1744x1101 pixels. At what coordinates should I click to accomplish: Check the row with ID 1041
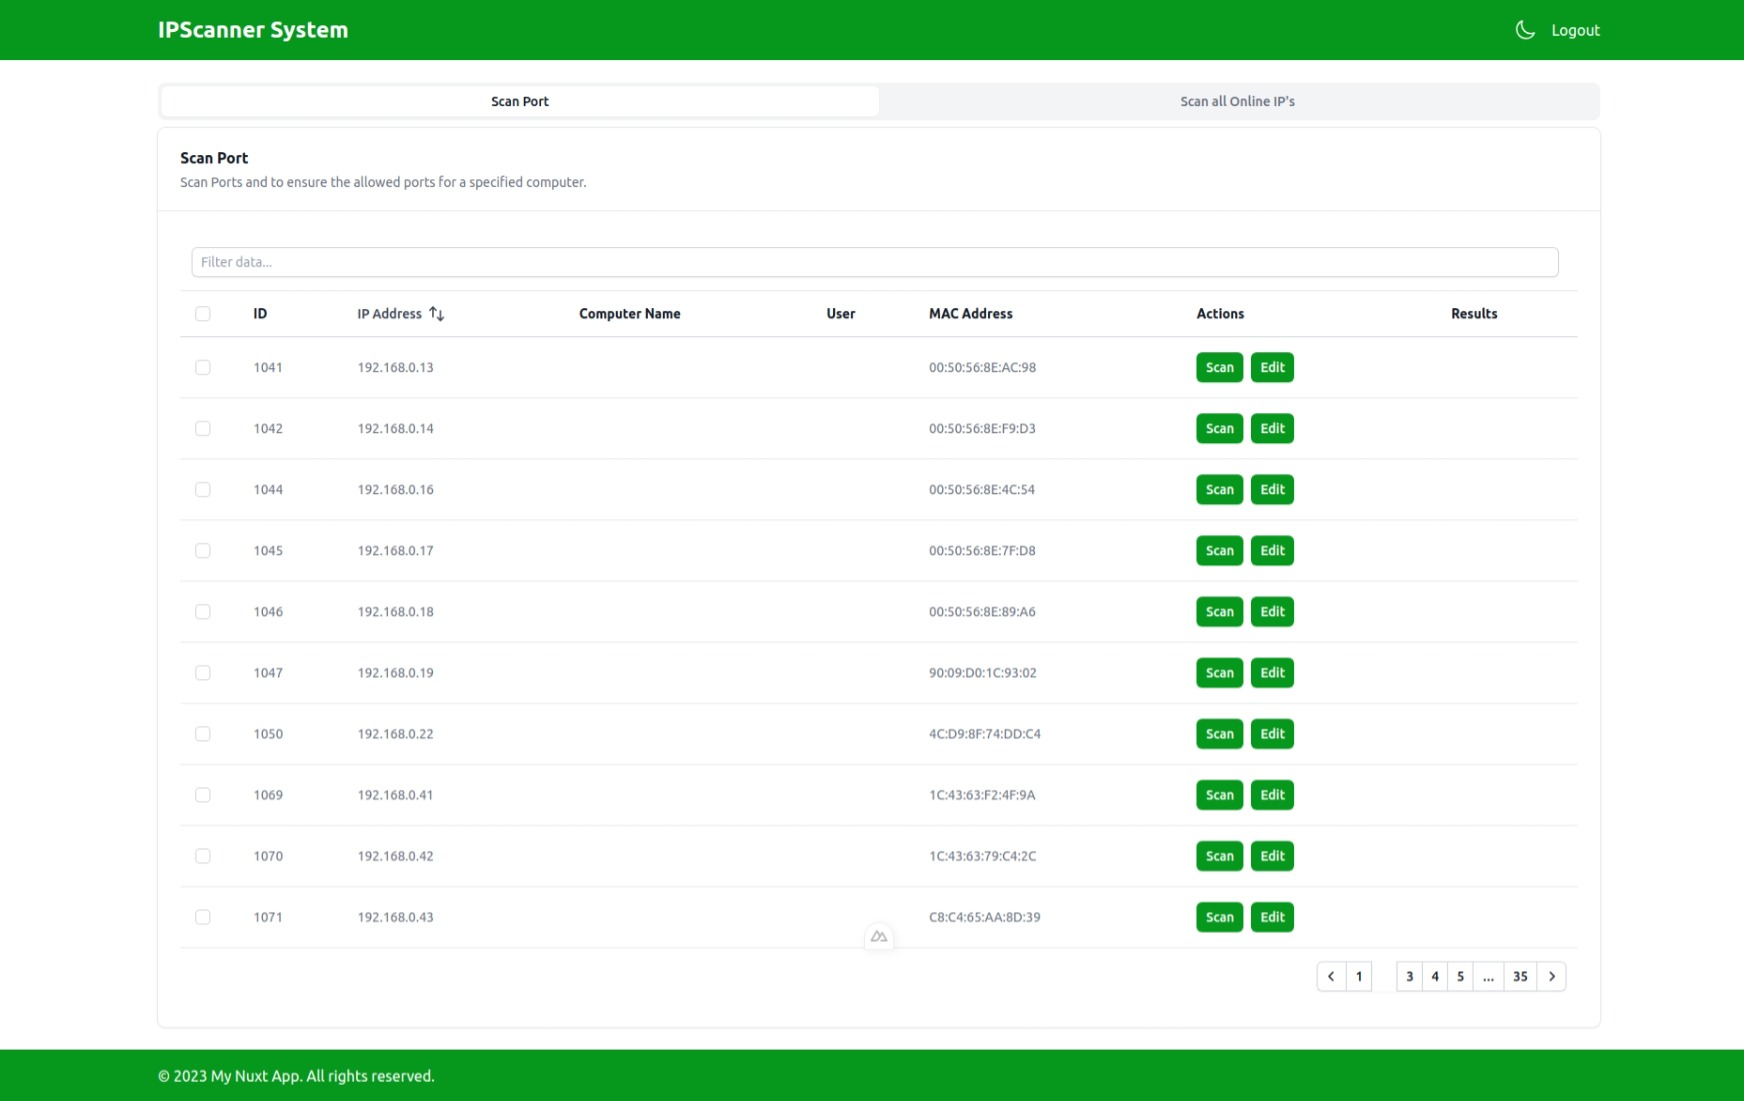[x=203, y=367]
